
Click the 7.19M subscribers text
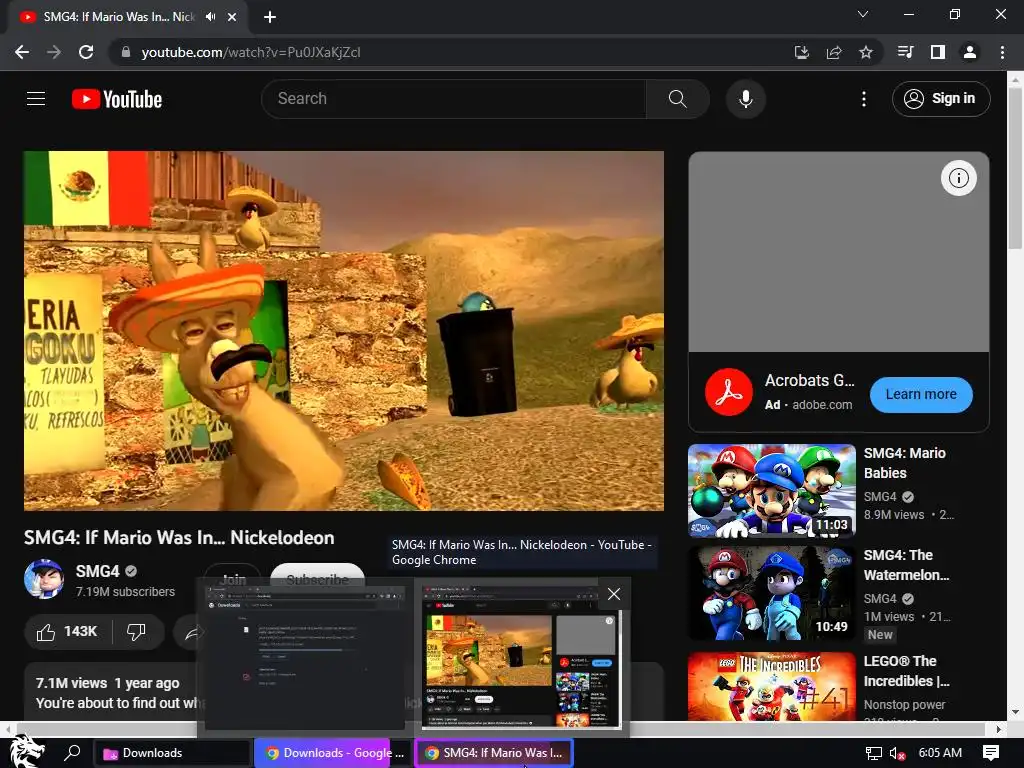pos(125,592)
